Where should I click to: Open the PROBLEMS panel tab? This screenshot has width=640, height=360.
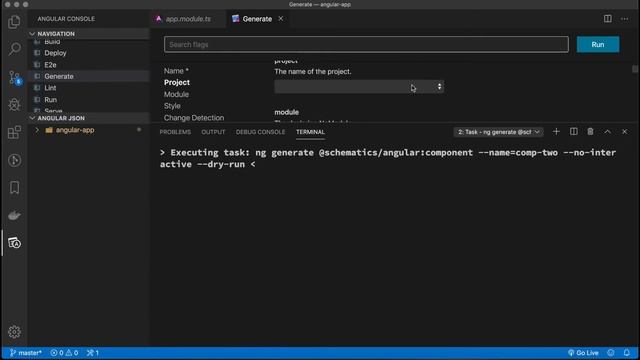pyautogui.click(x=175, y=132)
